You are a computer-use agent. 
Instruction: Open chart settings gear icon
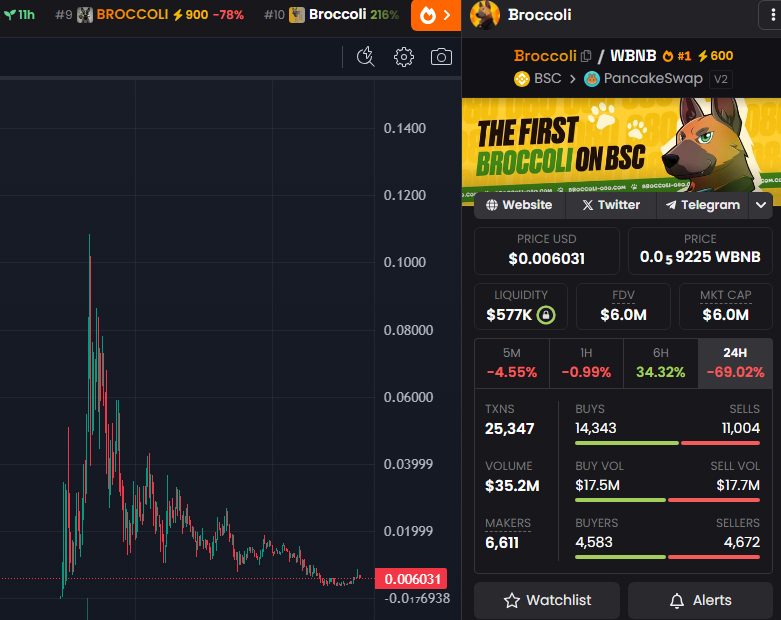[403, 57]
